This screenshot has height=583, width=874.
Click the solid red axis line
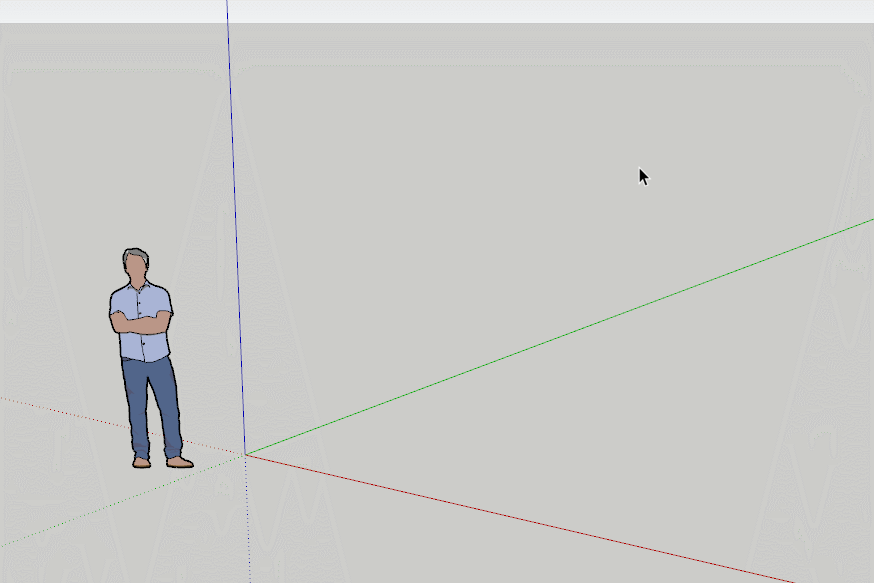click(519, 519)
